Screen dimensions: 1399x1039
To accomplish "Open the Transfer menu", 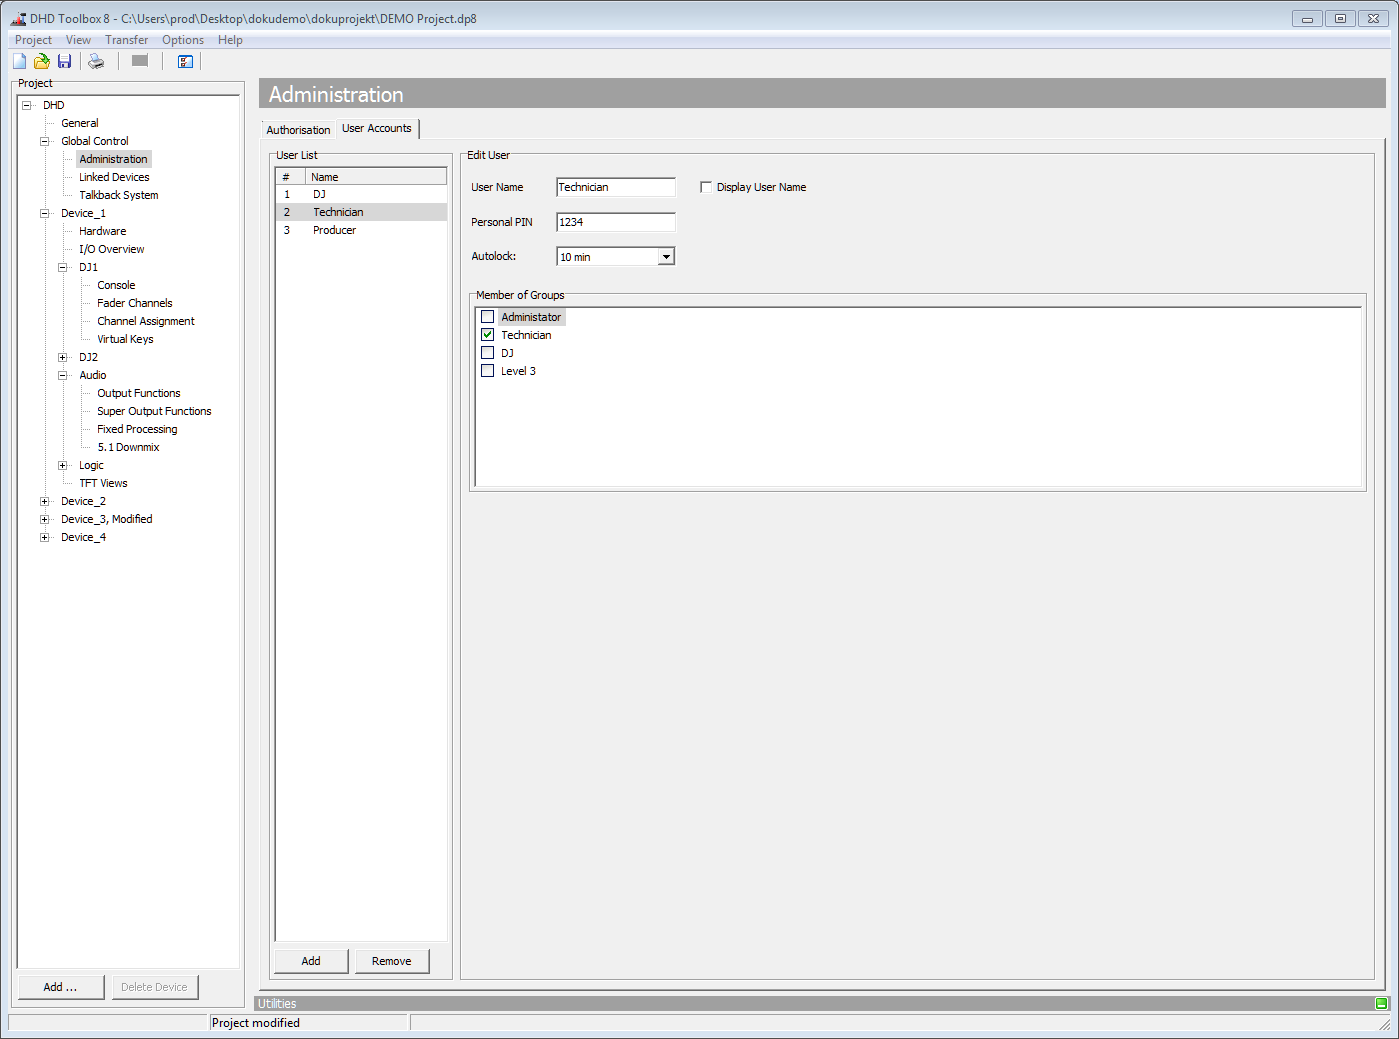I will tap(126, 39).
